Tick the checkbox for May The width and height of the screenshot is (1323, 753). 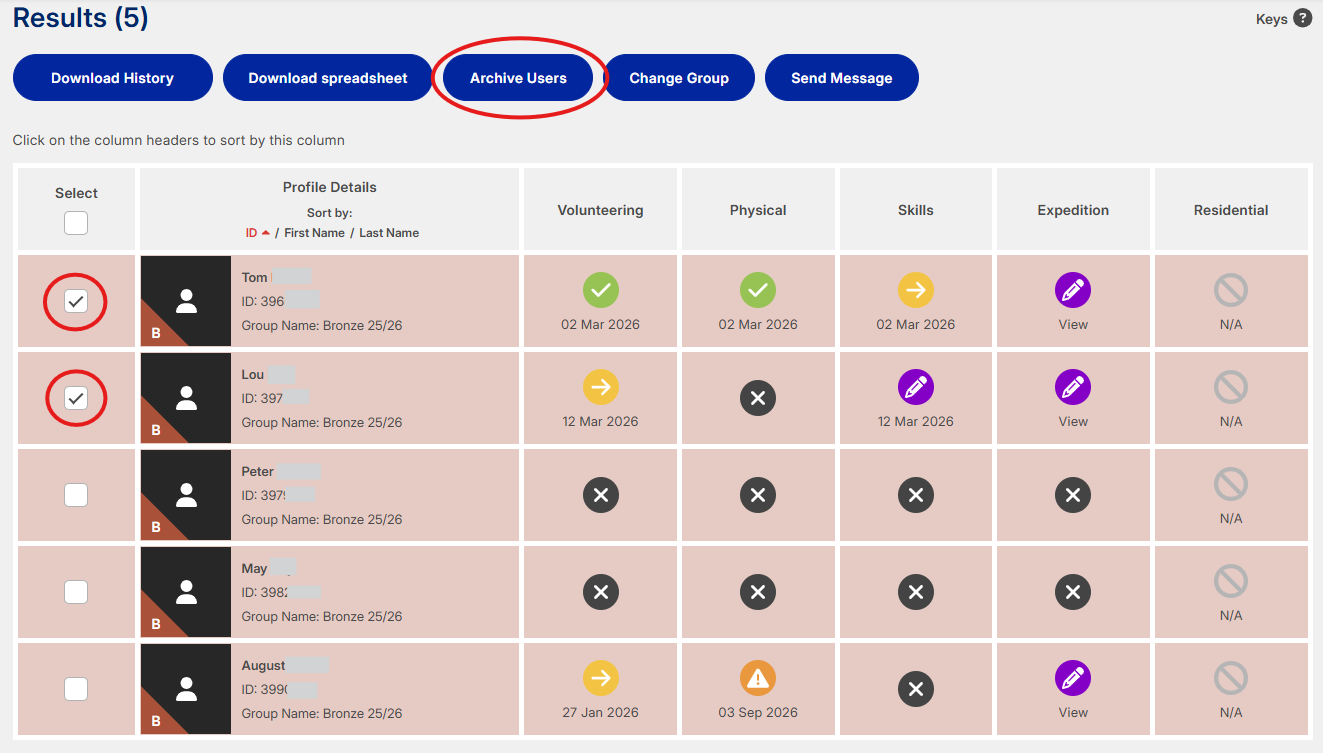point(76,592)
